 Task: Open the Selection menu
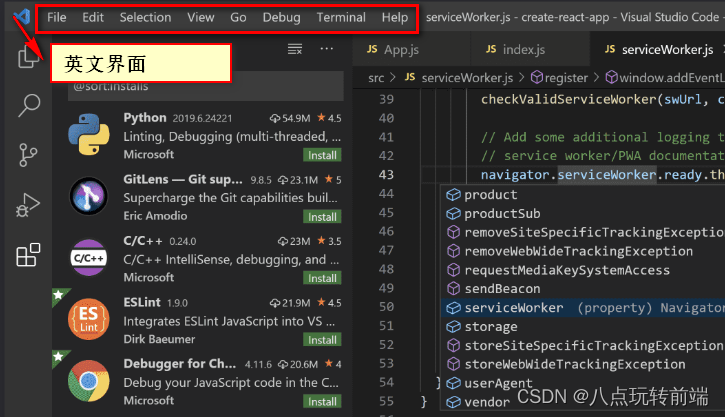(145, 18)
